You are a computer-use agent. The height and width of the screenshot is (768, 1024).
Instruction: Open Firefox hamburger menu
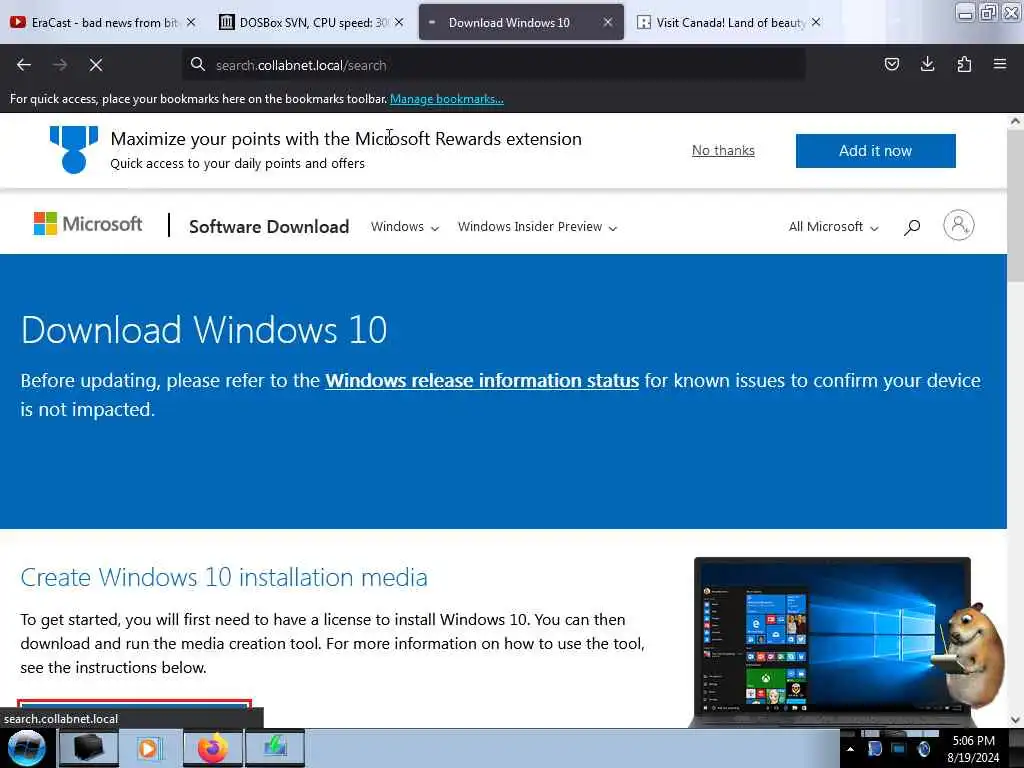[x=1000, y=64]
